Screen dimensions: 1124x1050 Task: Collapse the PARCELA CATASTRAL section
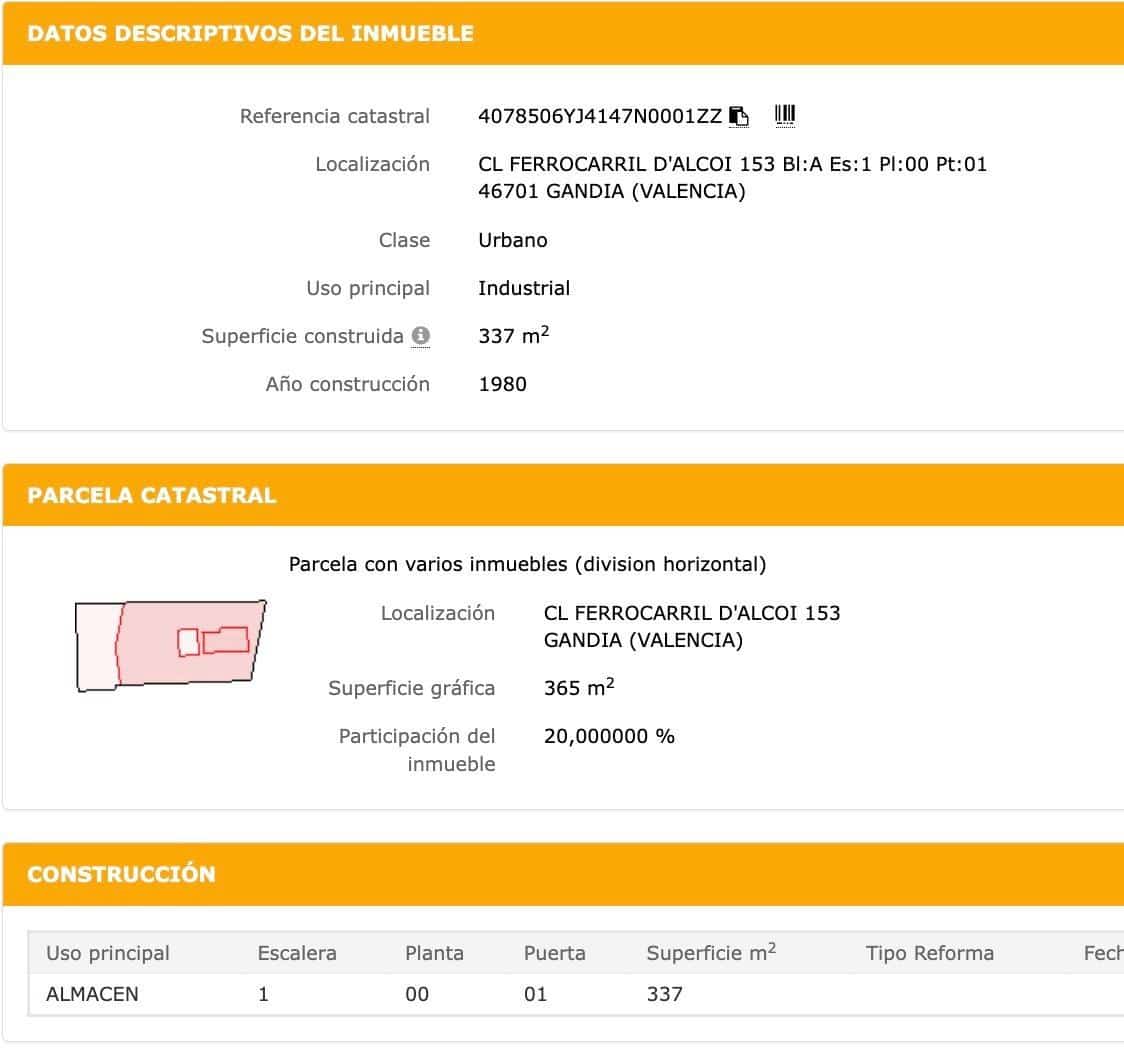pyautogui.click(x=153, y=495)
